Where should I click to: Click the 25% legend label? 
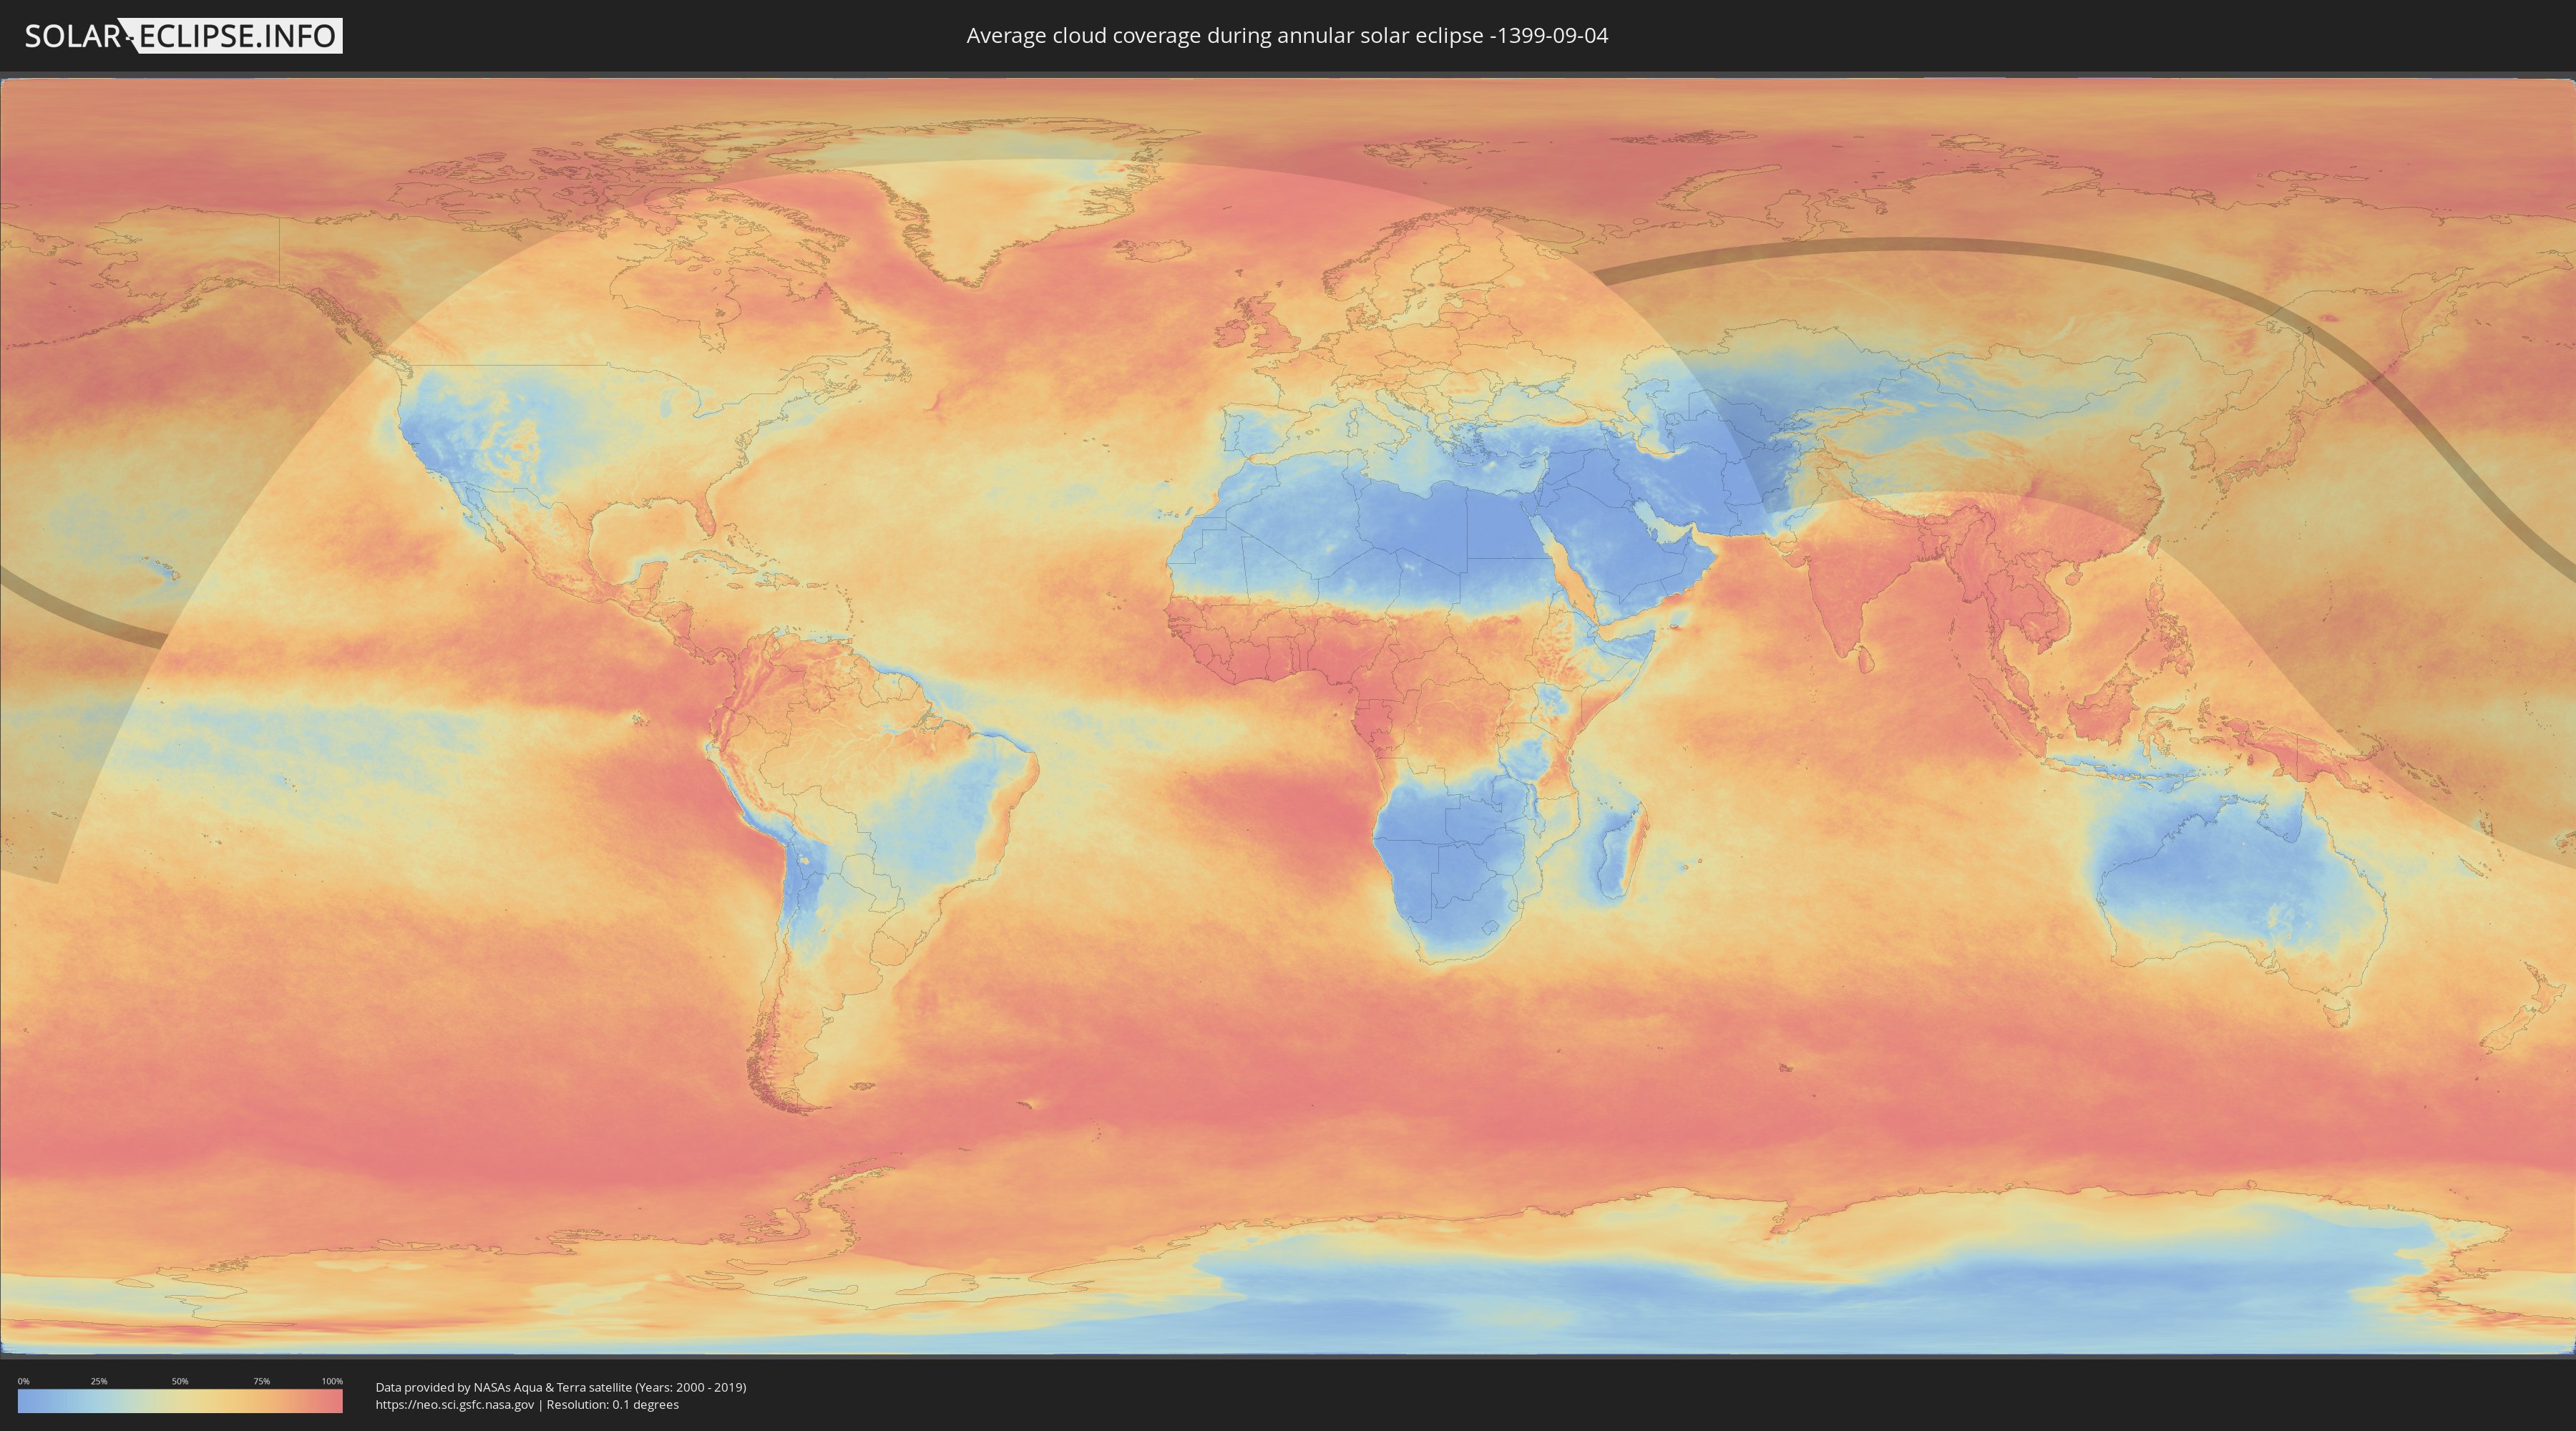coord(99,1381)
